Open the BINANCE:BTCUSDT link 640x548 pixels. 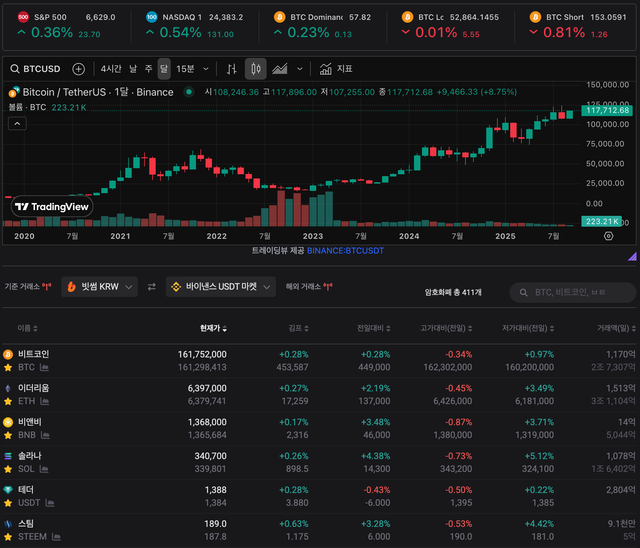point(345,251)
